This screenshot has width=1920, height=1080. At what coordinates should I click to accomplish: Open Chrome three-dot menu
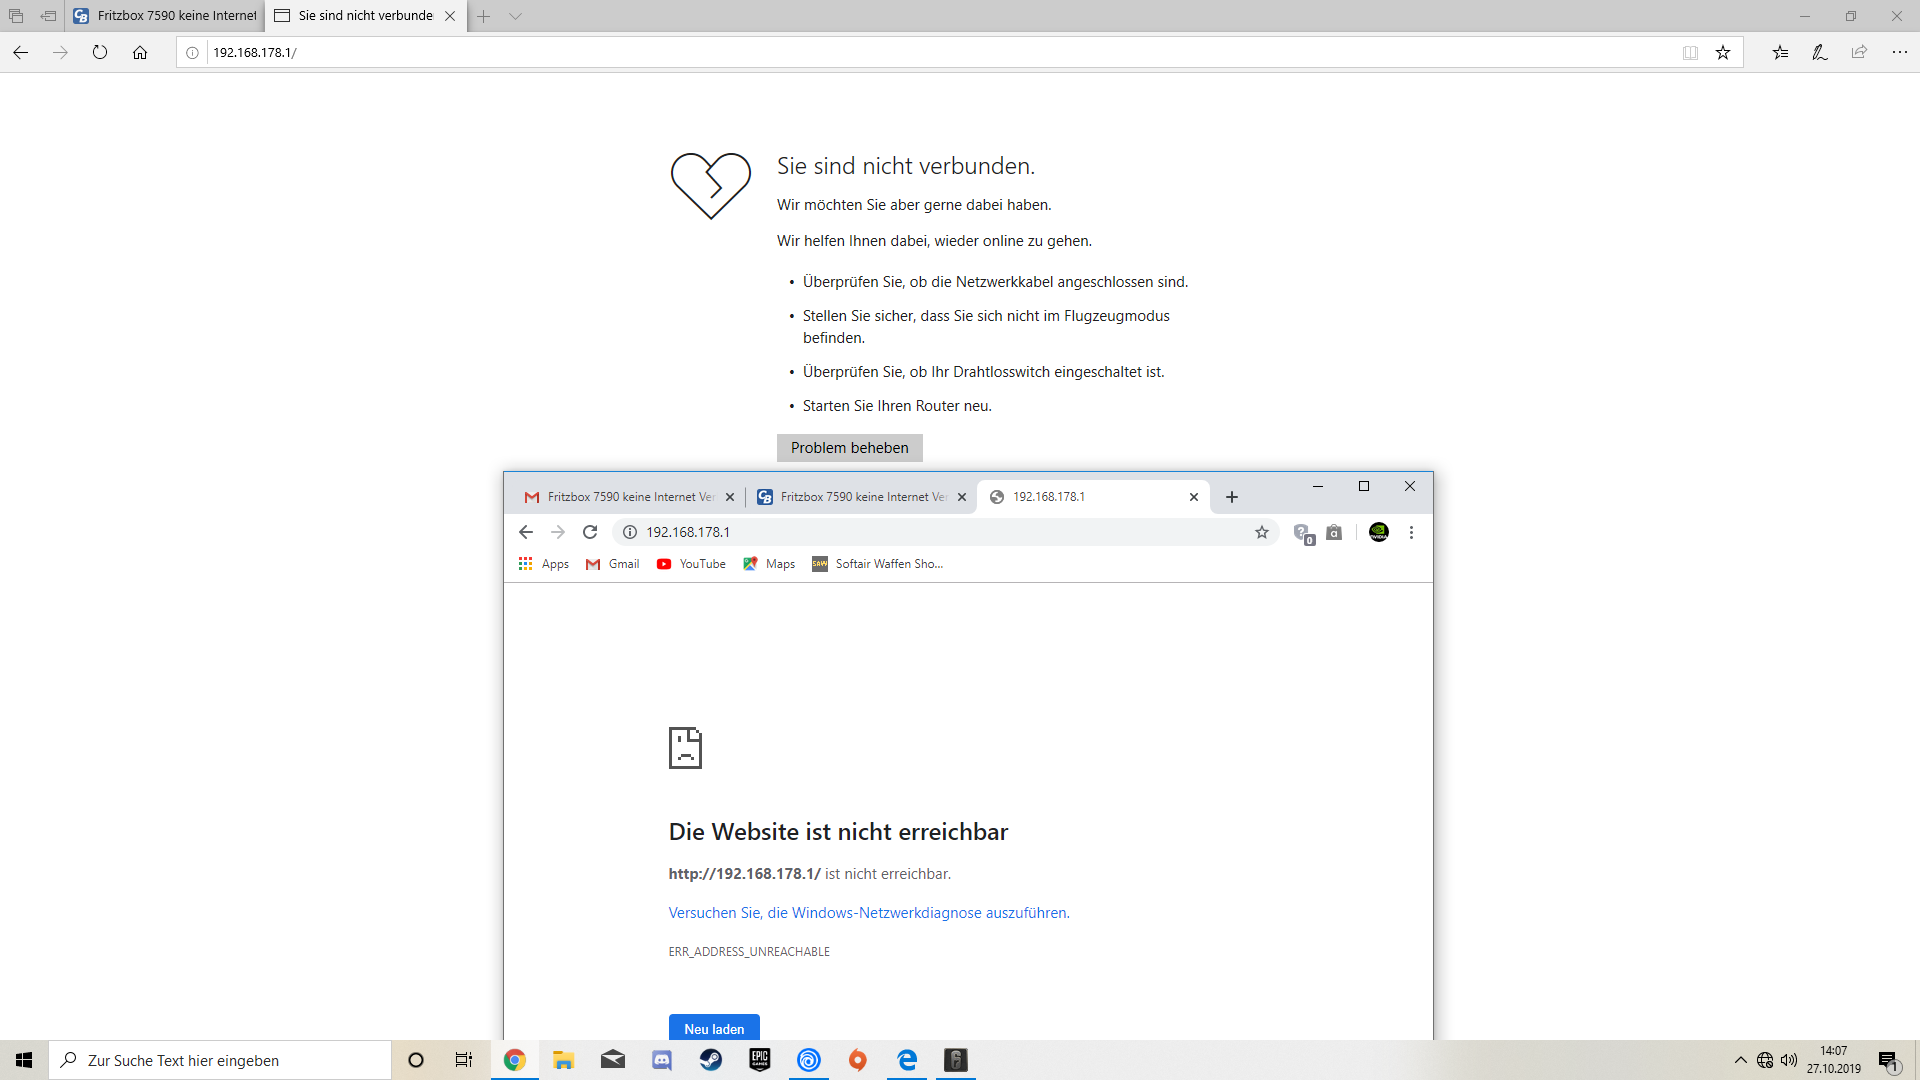1411,532
